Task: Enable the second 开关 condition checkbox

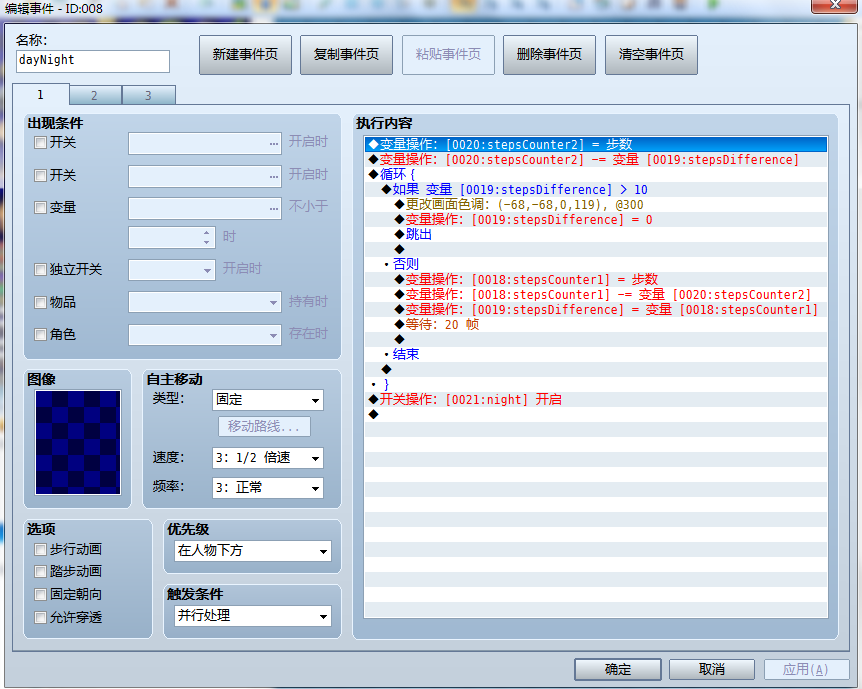Action: click(40, 175)
